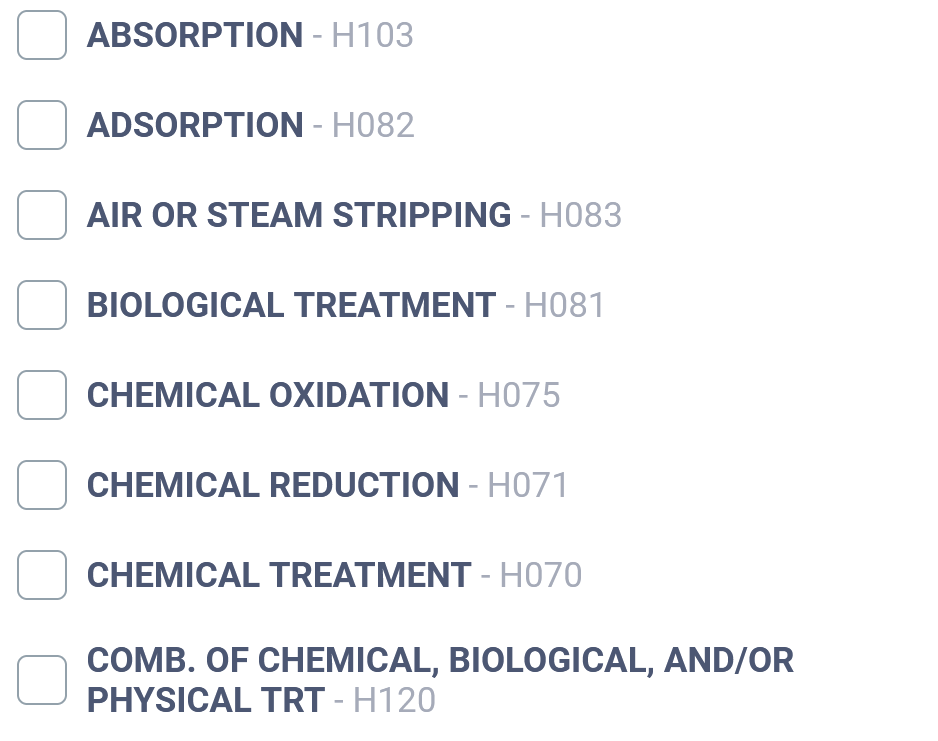
Task: Select the BIOLOGICAL TREATMENT checkbox
Action: point(42,305)
